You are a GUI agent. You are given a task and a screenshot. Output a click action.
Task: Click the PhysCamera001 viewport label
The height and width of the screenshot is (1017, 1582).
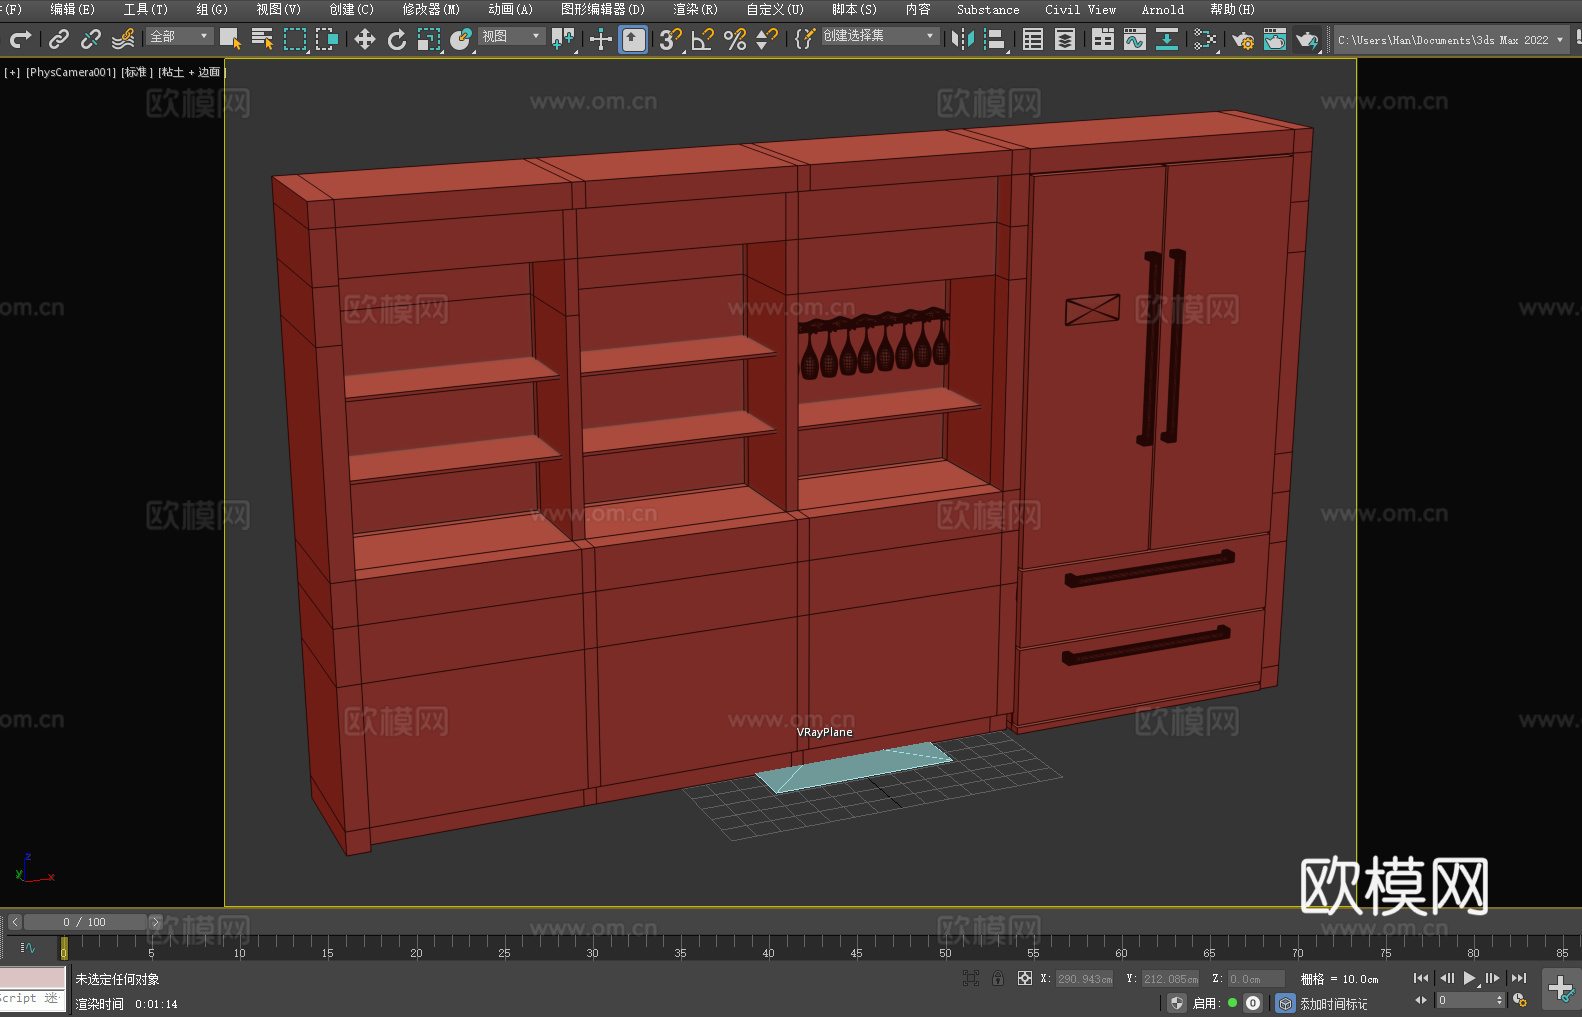[71, 72]
